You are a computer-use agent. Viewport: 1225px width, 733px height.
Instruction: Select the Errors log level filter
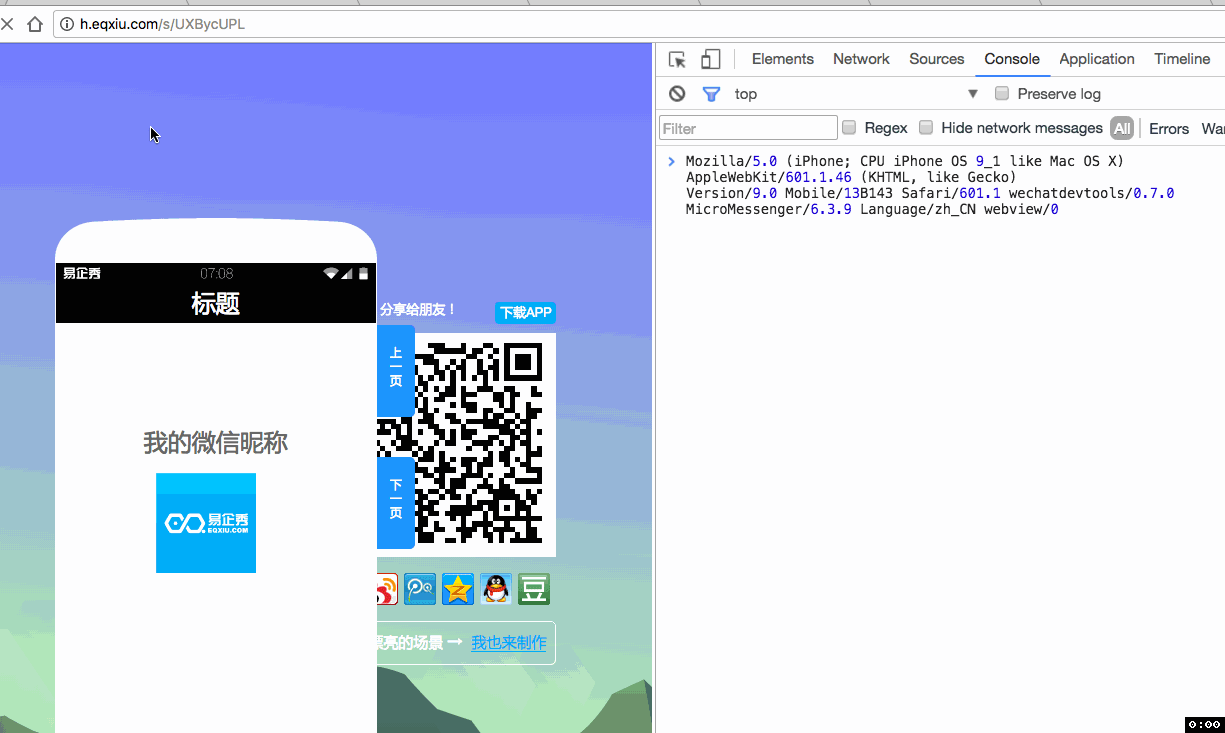1169,129
